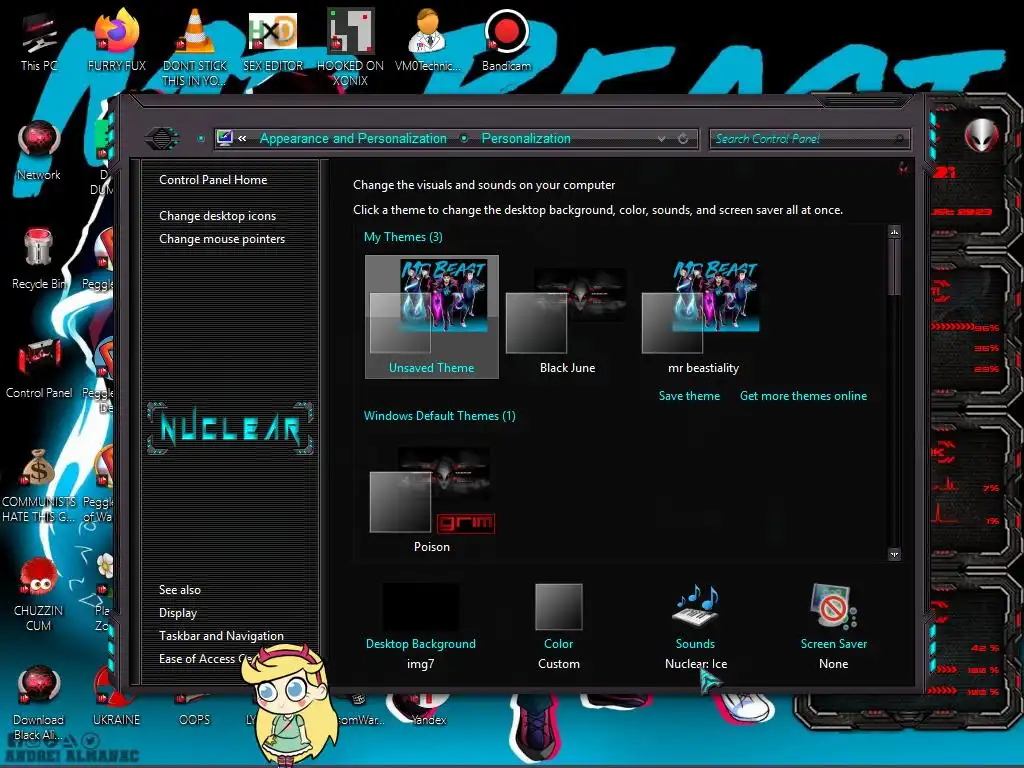Launch the CHUZZIN CUM shortcut
This screenshot has width=1024, height=768.
coord(39,594)
